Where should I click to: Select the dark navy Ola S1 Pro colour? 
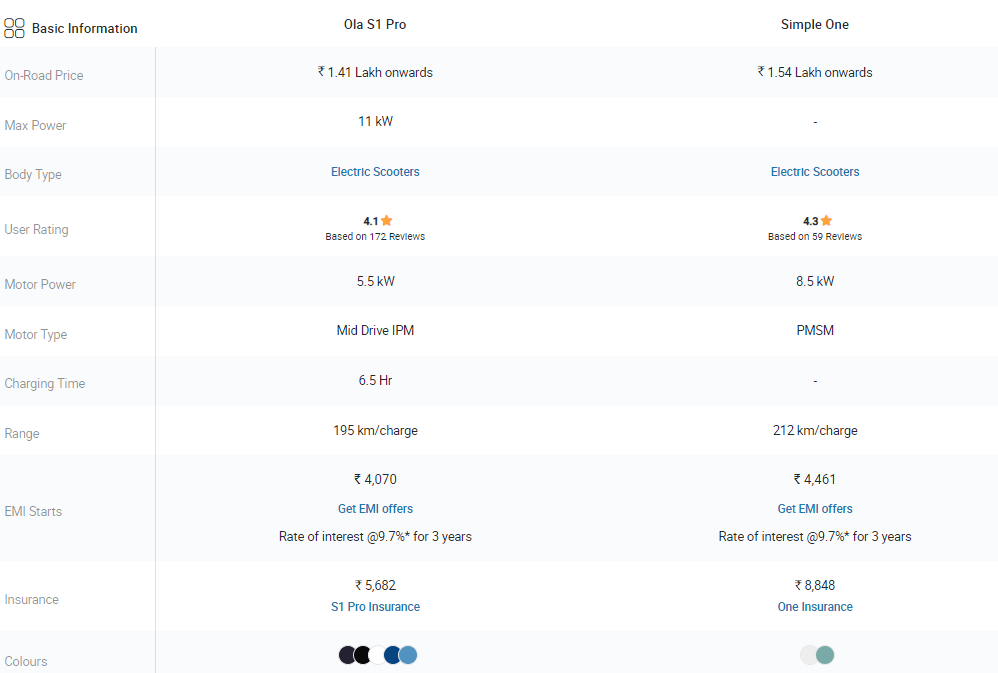(x=346, y=655)
